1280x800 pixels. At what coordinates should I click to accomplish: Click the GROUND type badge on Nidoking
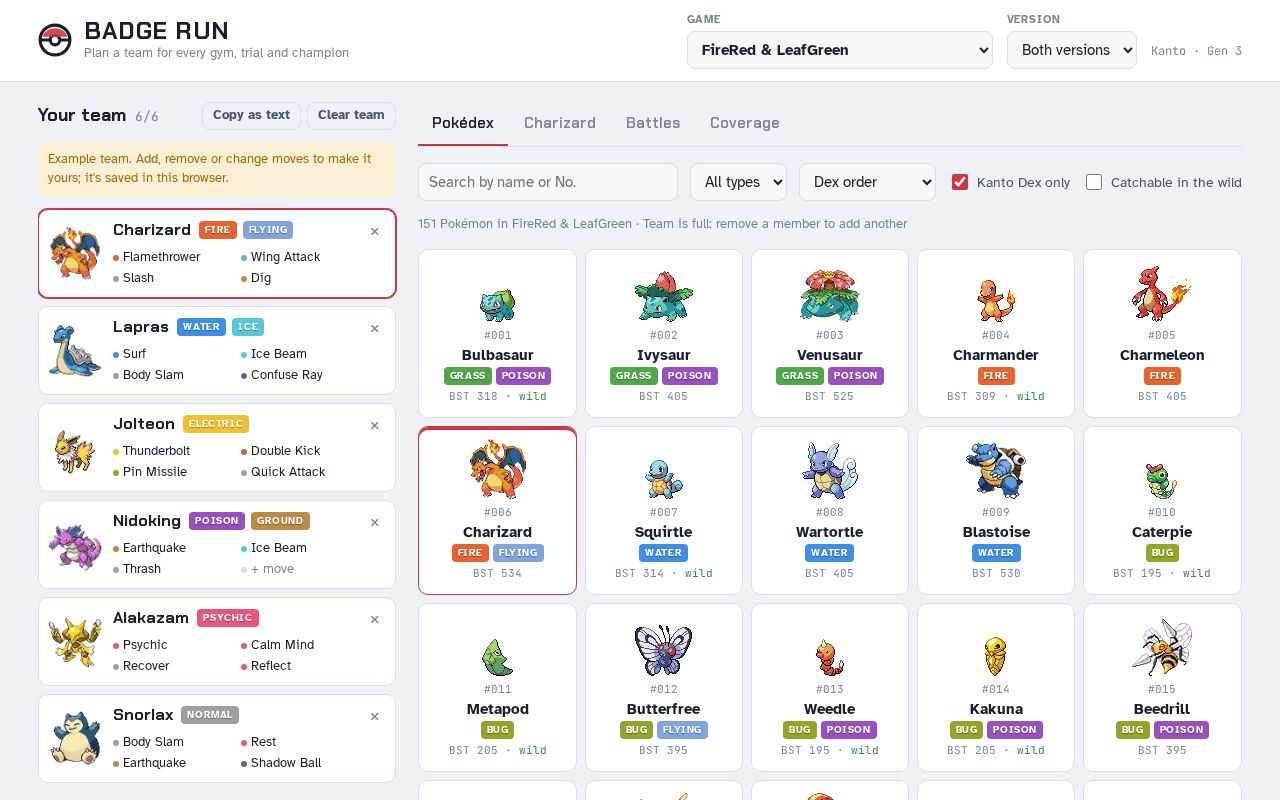pyautogui.click(x=280, y=521)
